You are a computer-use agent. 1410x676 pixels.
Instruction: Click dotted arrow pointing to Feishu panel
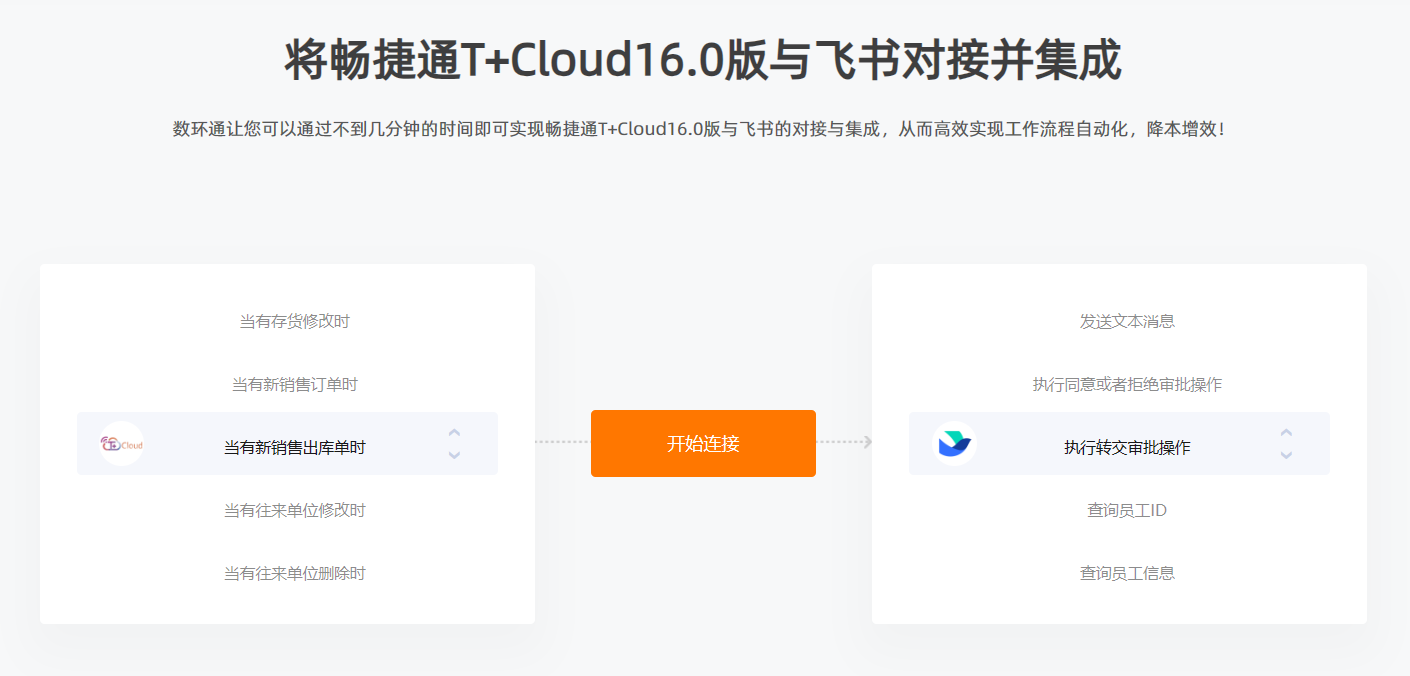pos(845,442)
